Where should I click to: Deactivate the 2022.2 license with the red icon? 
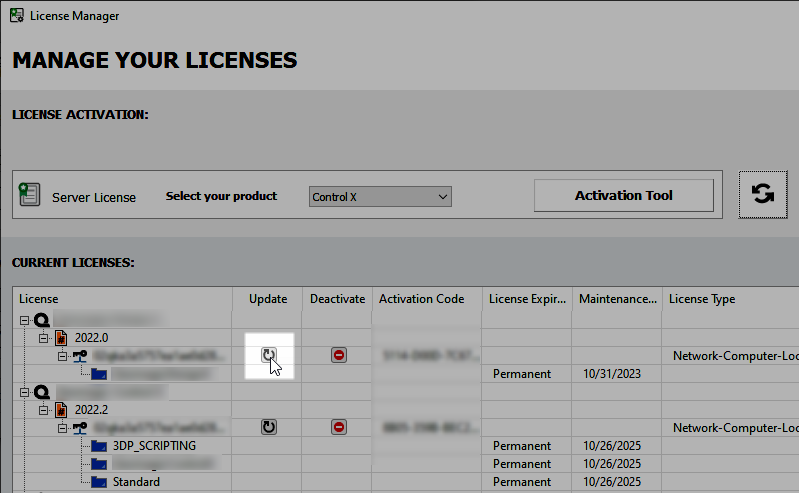pos(338,427)
